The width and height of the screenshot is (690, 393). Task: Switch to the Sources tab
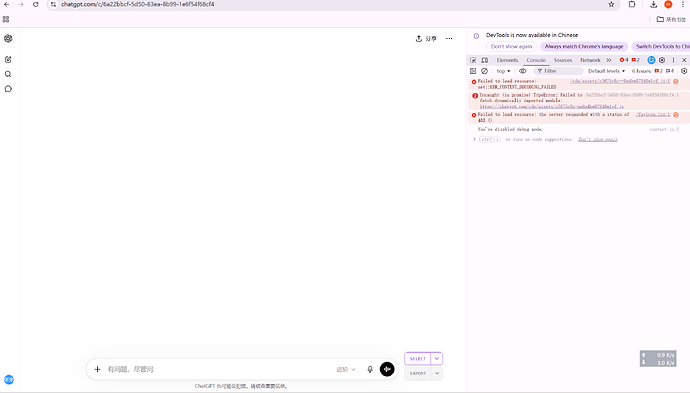tap(563, 60)
